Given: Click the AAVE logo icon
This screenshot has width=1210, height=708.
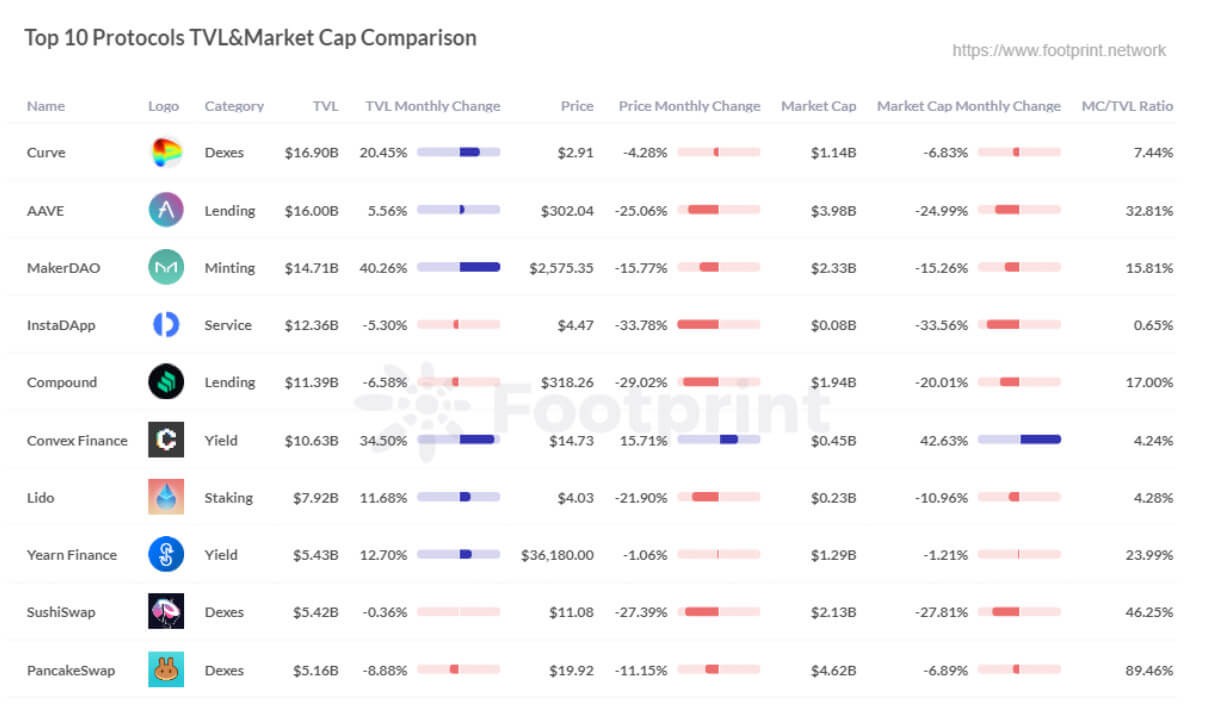Looking at the screenshot, I should [166, 210].
